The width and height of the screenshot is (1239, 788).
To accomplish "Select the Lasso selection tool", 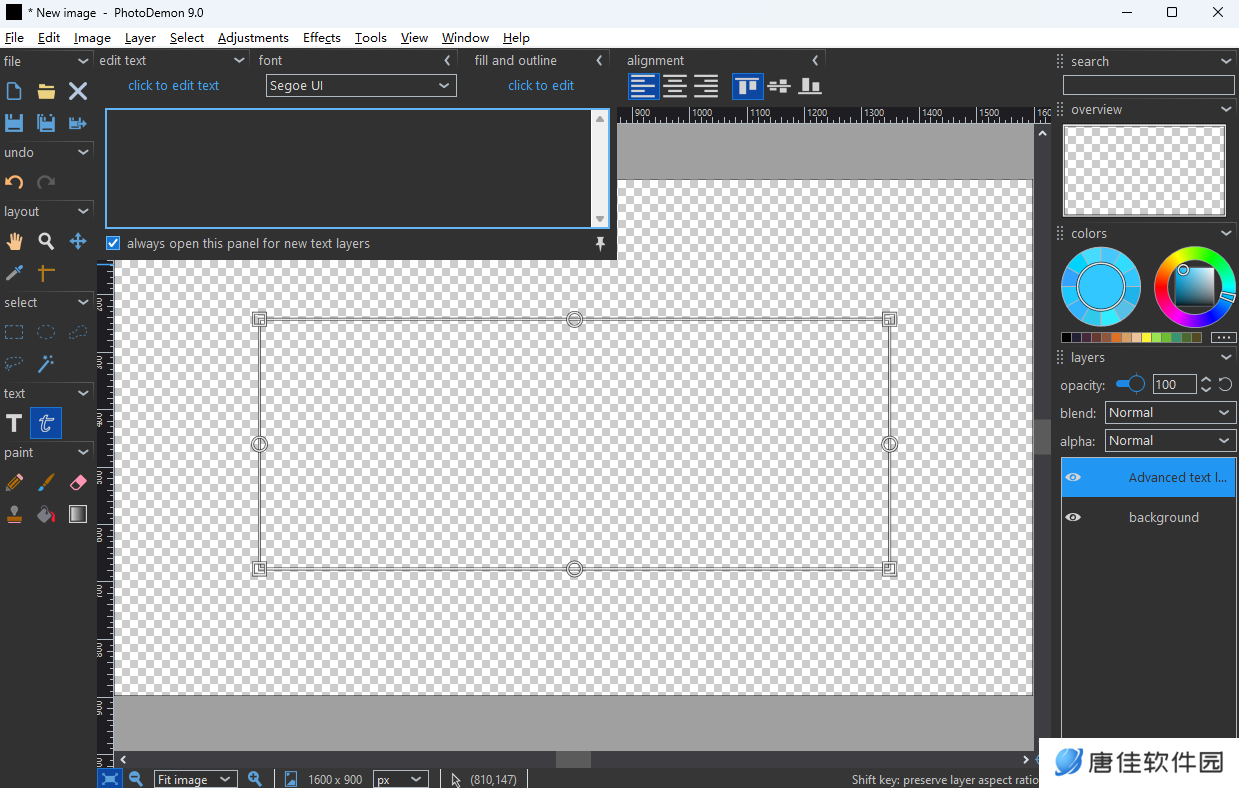I will click(x=14, y=363).
